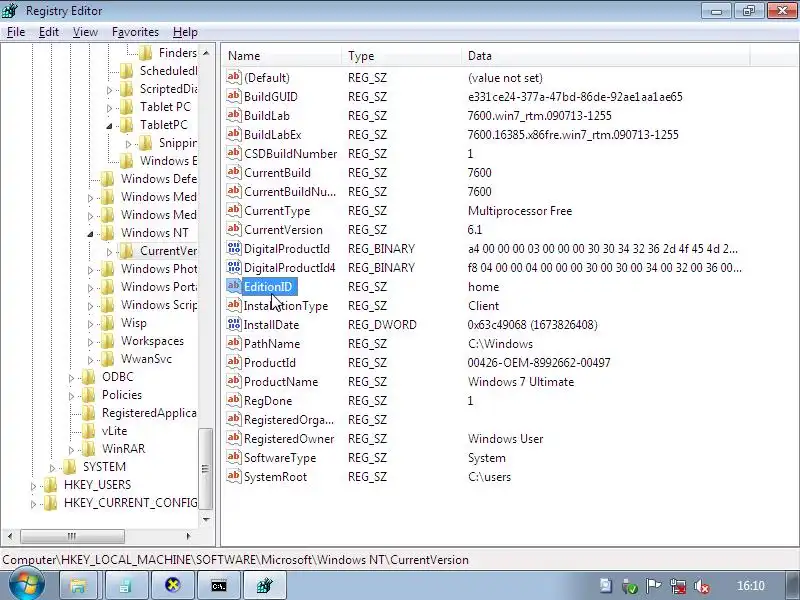Click the tree horizontal scrollbar thumb
The image size is (800, 600).
tap(72, 536)
